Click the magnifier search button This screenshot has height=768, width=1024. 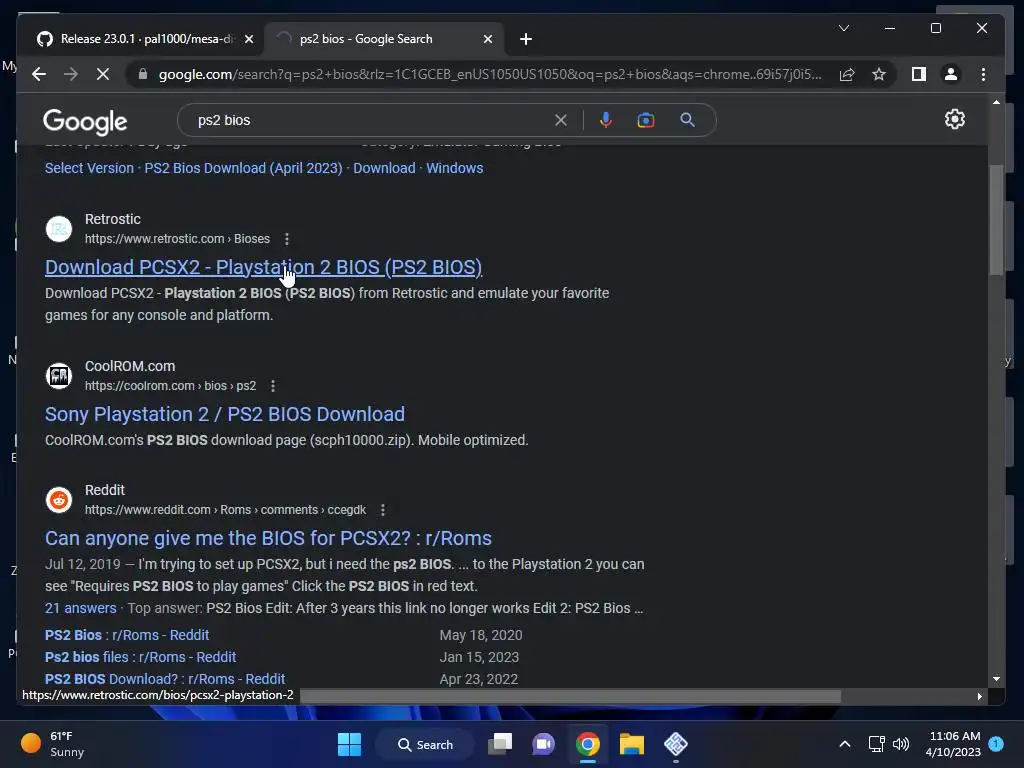[x=687, y=120]
